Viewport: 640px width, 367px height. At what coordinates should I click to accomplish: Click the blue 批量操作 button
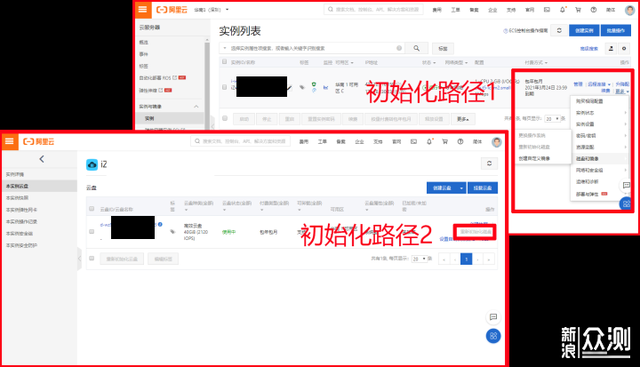point(616,30)
